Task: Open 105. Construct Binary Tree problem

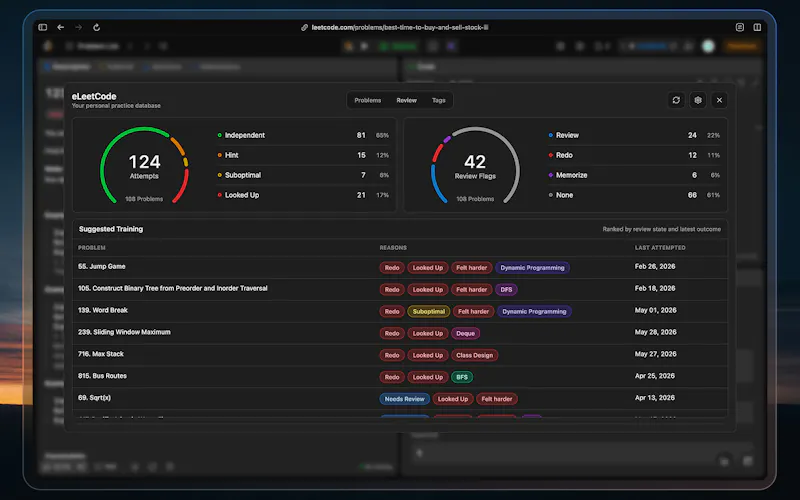Action: pyautogui.click(x=172, y=288)
